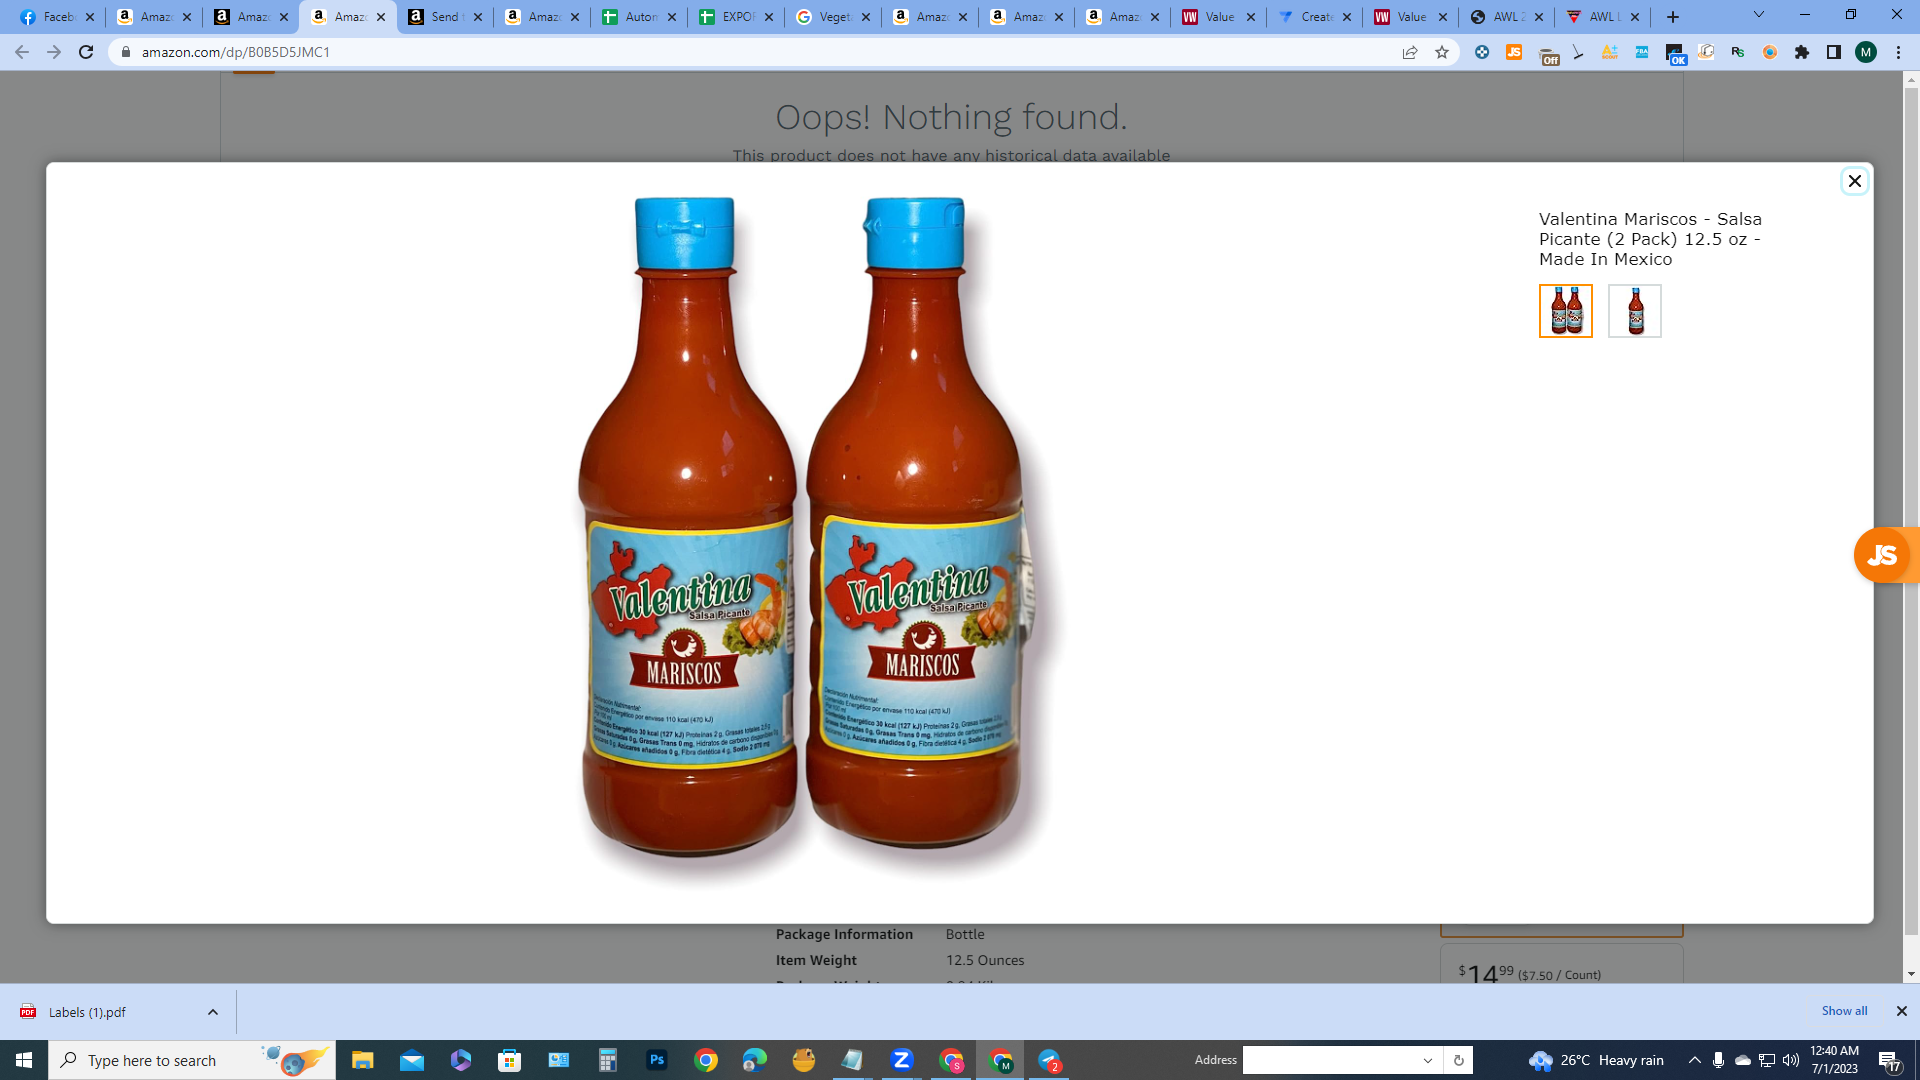Switch to the Google Veget tab
The height and width of the screenshot is (1080, 1920).
tap(833, 17)
